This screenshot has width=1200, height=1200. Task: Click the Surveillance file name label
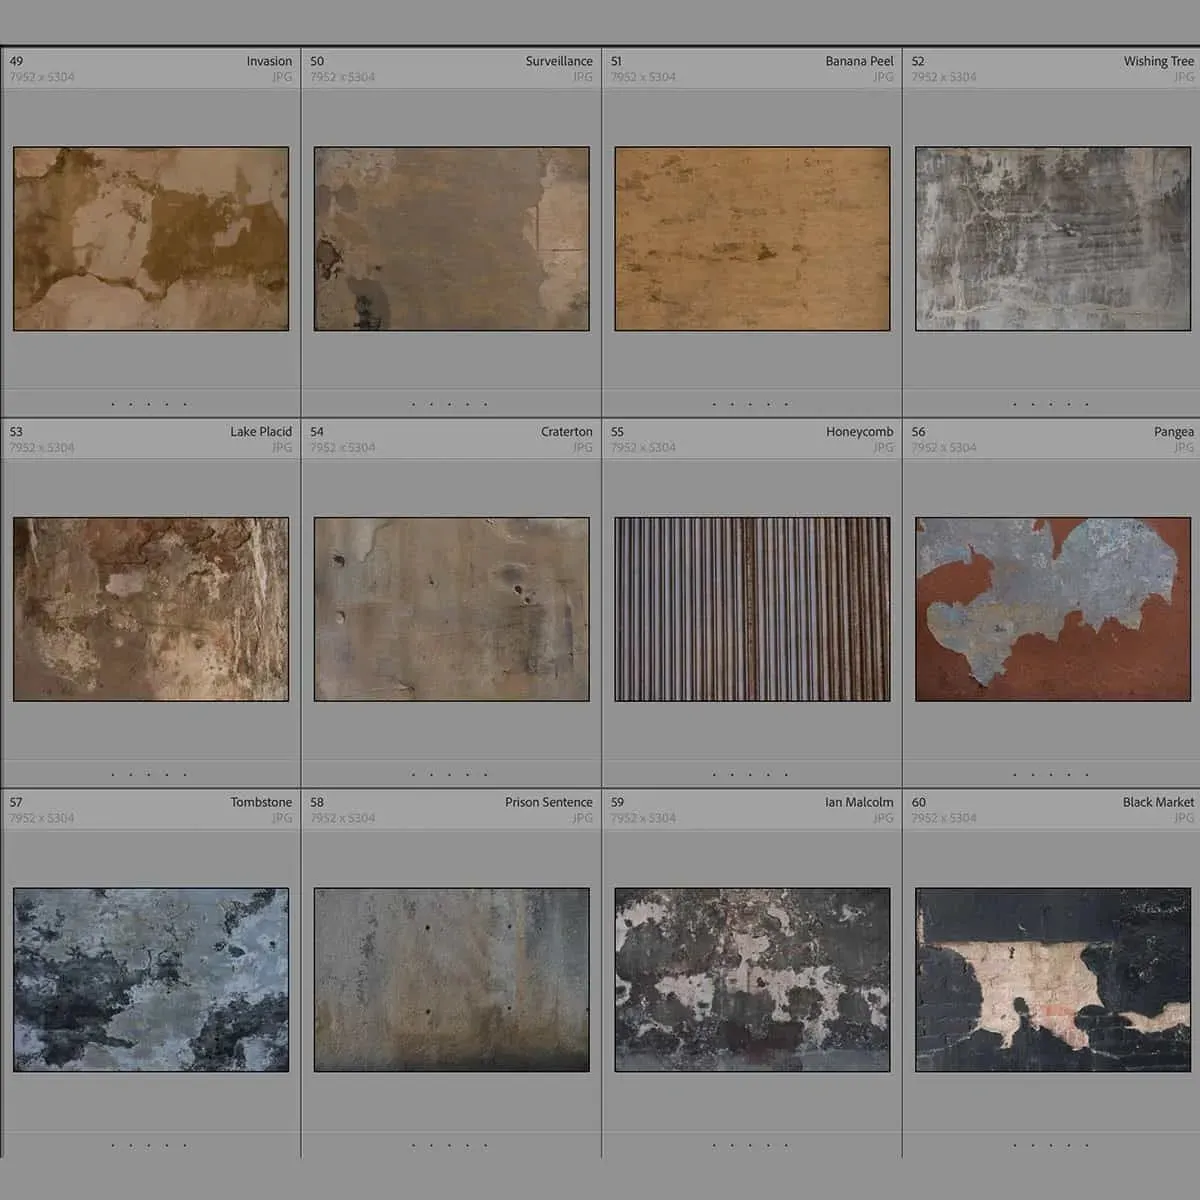click(x=559, y=61)
